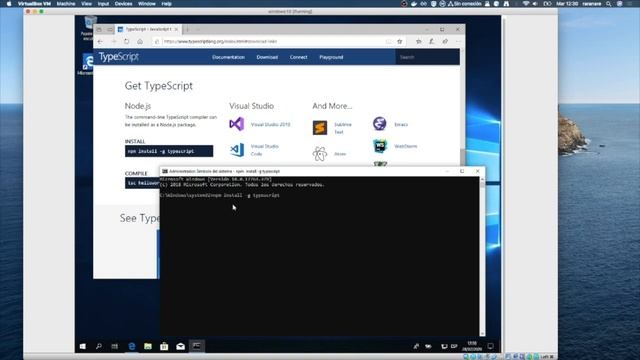
Task: Open the Microsoft Edge desktop shortcut
Action: [x=87, y=64]
